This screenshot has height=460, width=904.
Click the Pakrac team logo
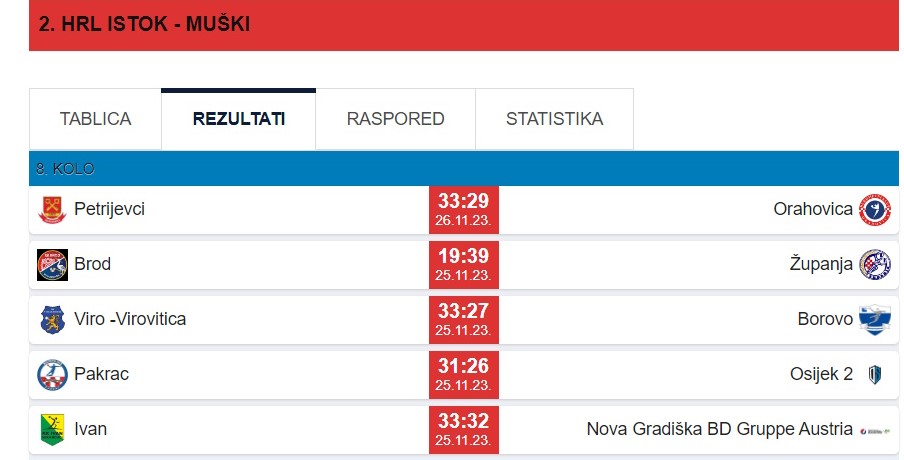click(52, 375)
